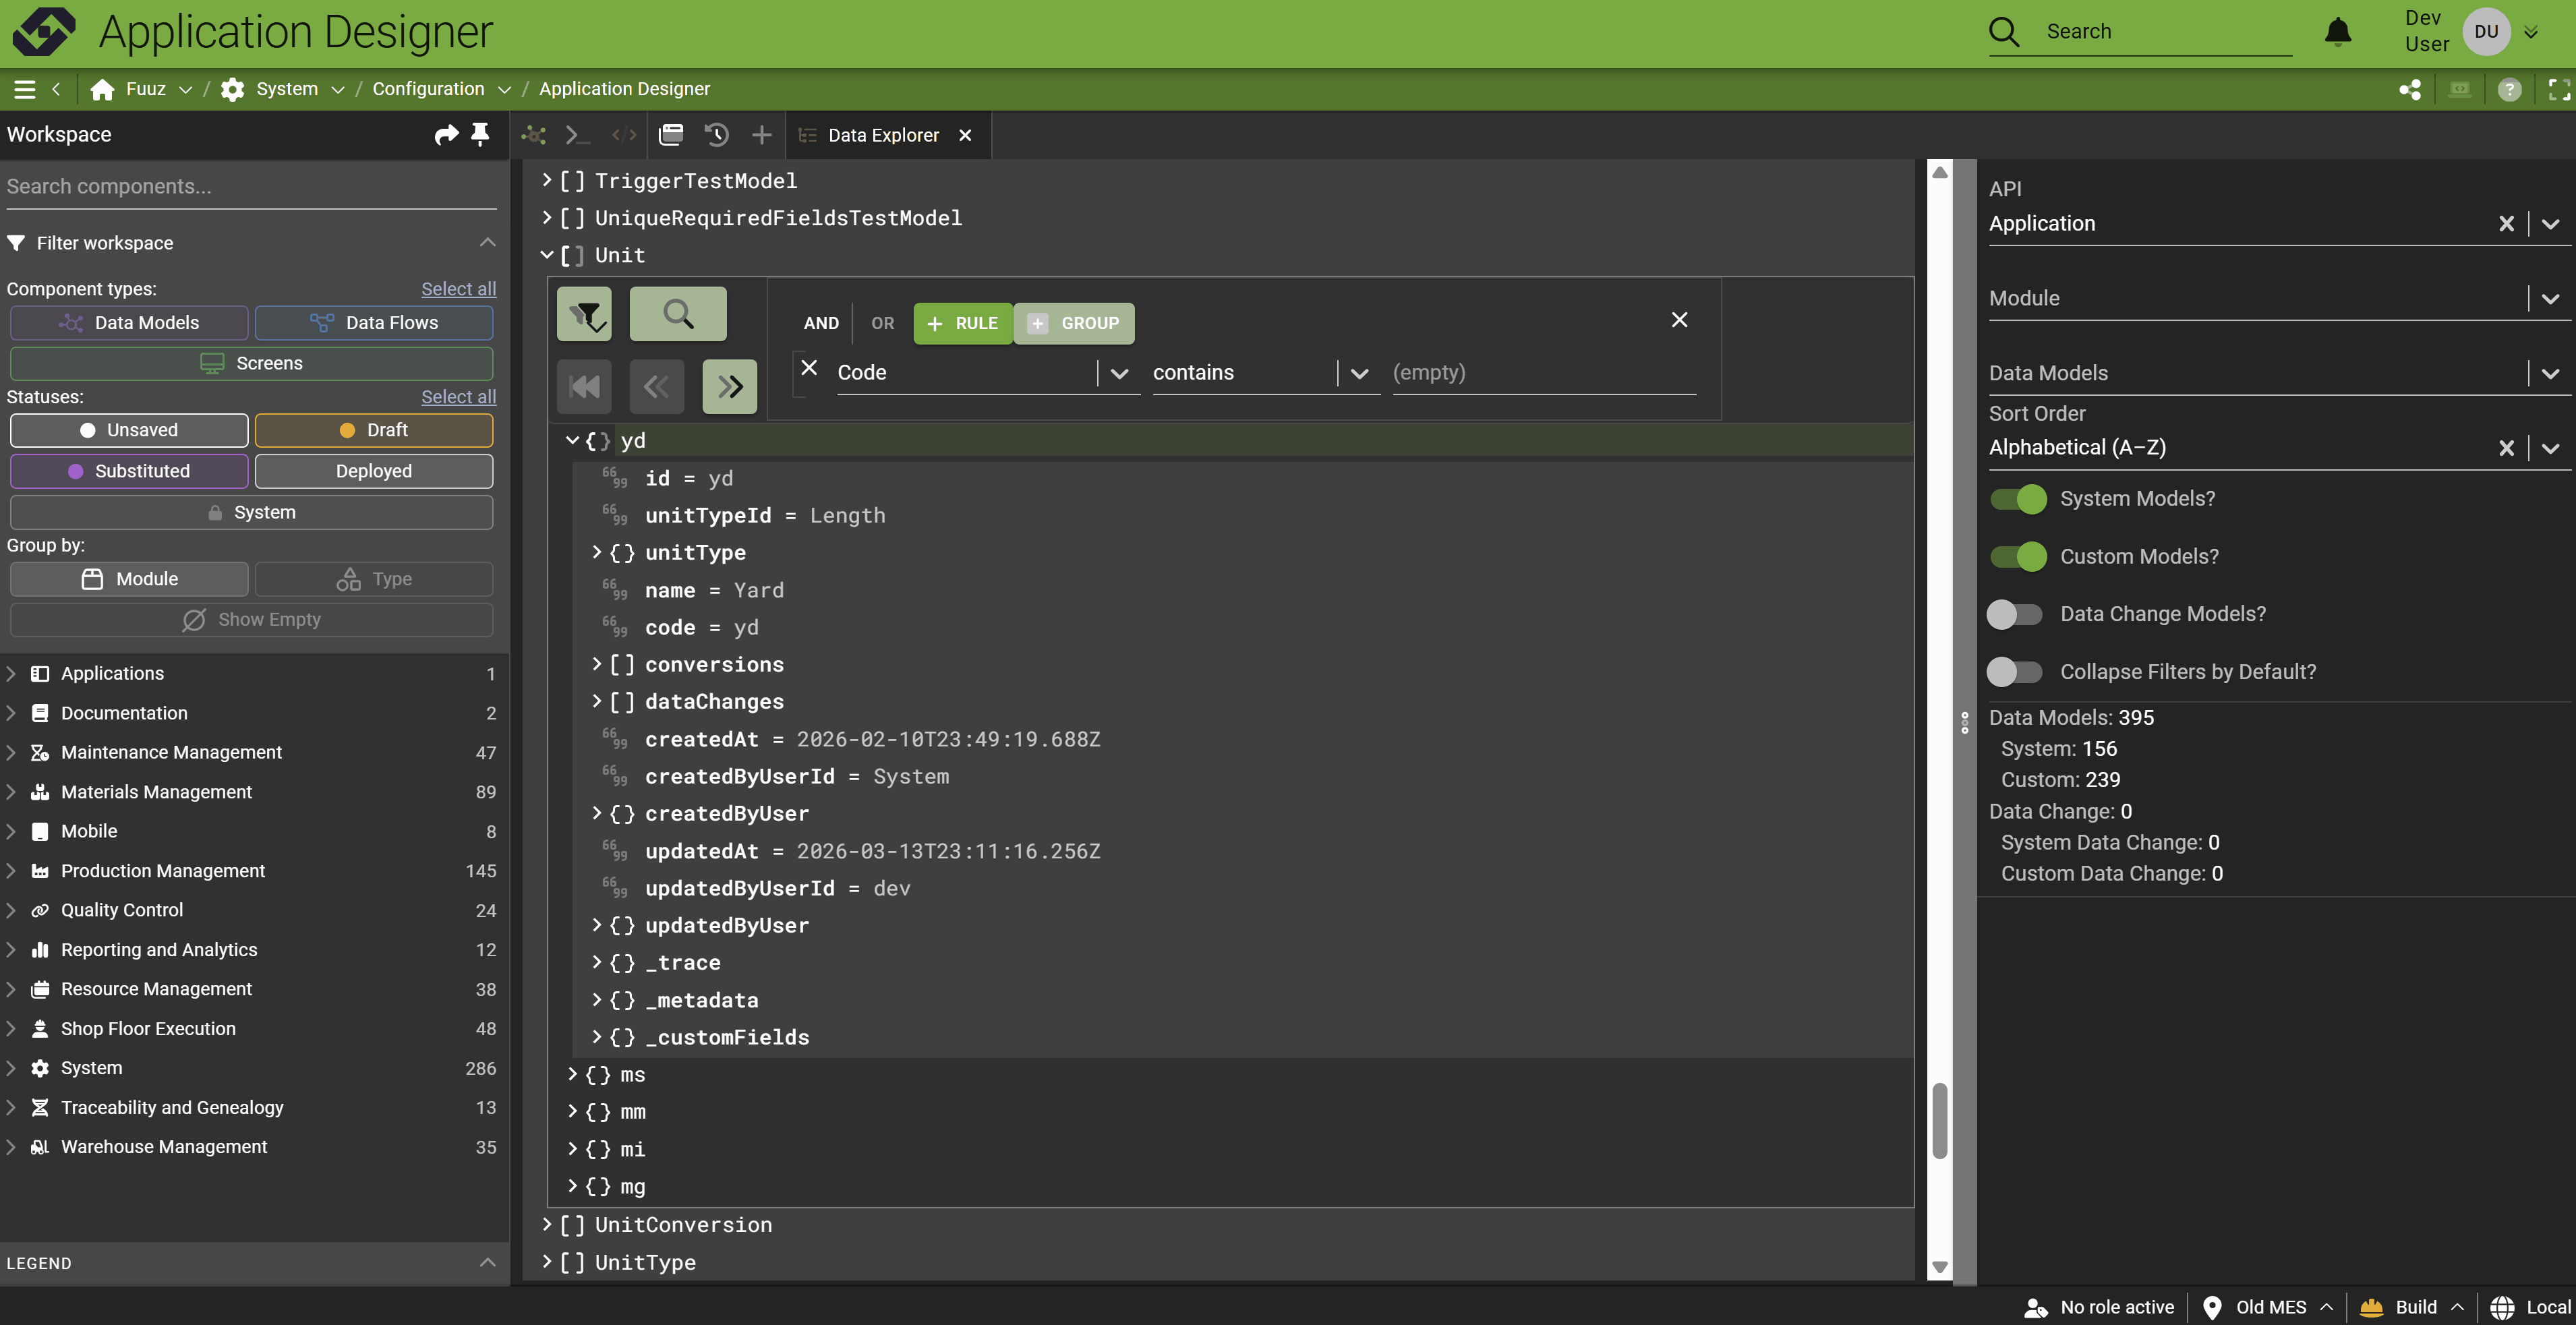Click the plus icon to add tab
Viewport: 2576px width, 1325px height.
[x=761, y=134]
